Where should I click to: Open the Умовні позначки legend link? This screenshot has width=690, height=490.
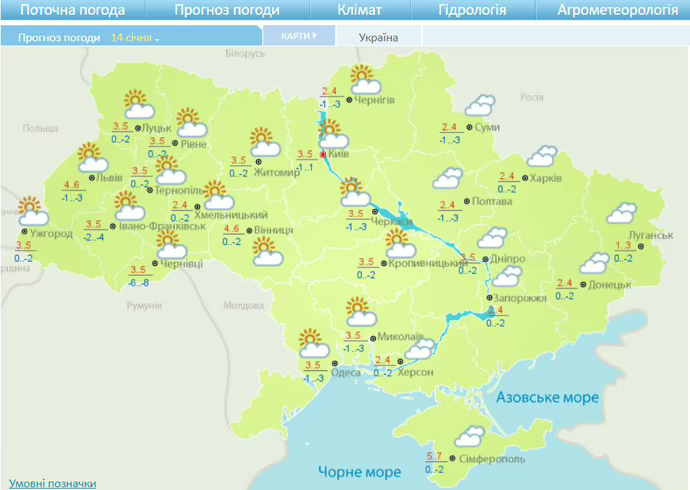pos(52,482)
